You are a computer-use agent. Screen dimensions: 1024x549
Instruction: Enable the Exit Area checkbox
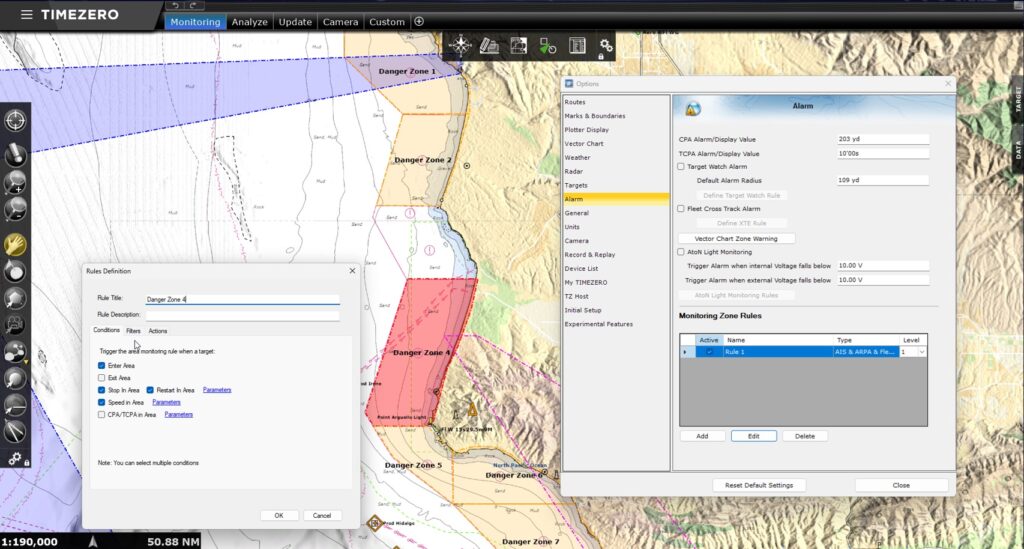coord(101,378)
